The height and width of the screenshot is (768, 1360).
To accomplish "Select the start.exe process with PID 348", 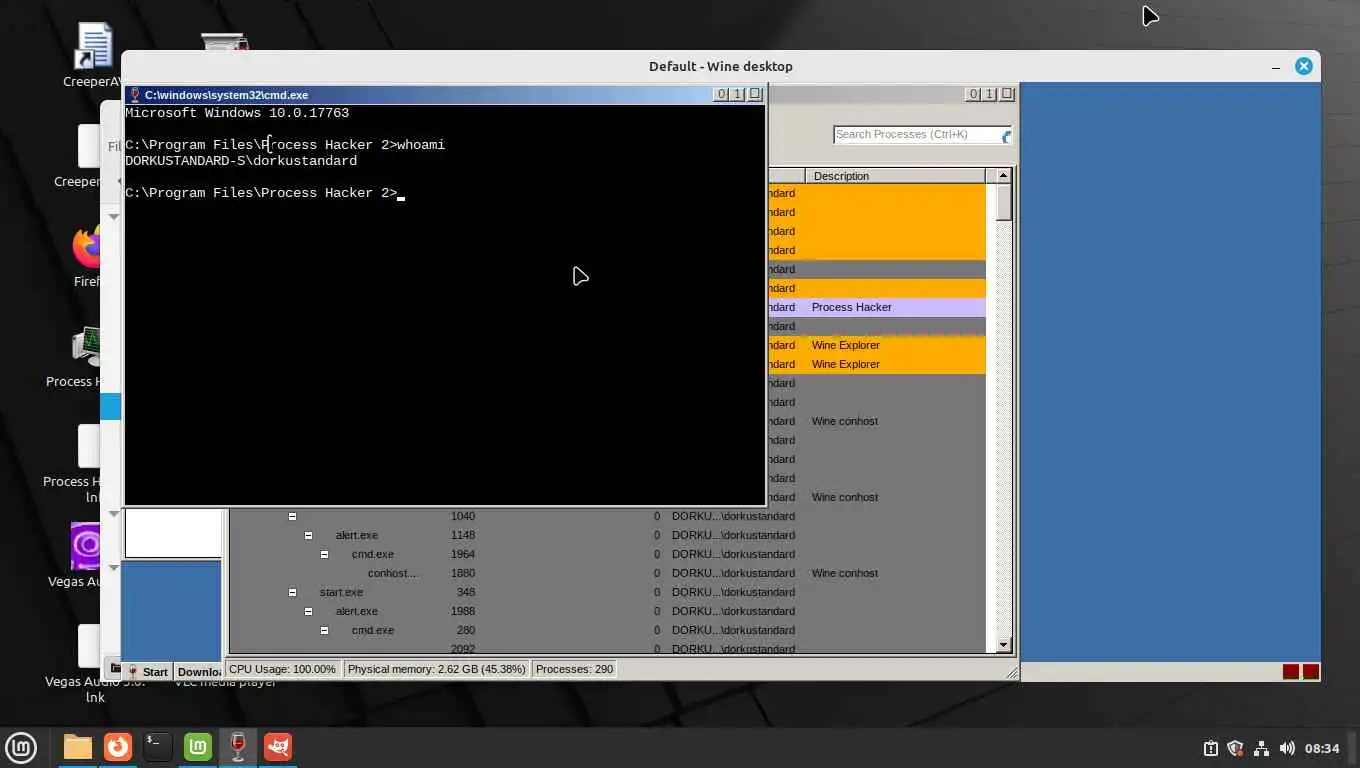I will coord(608,592).
